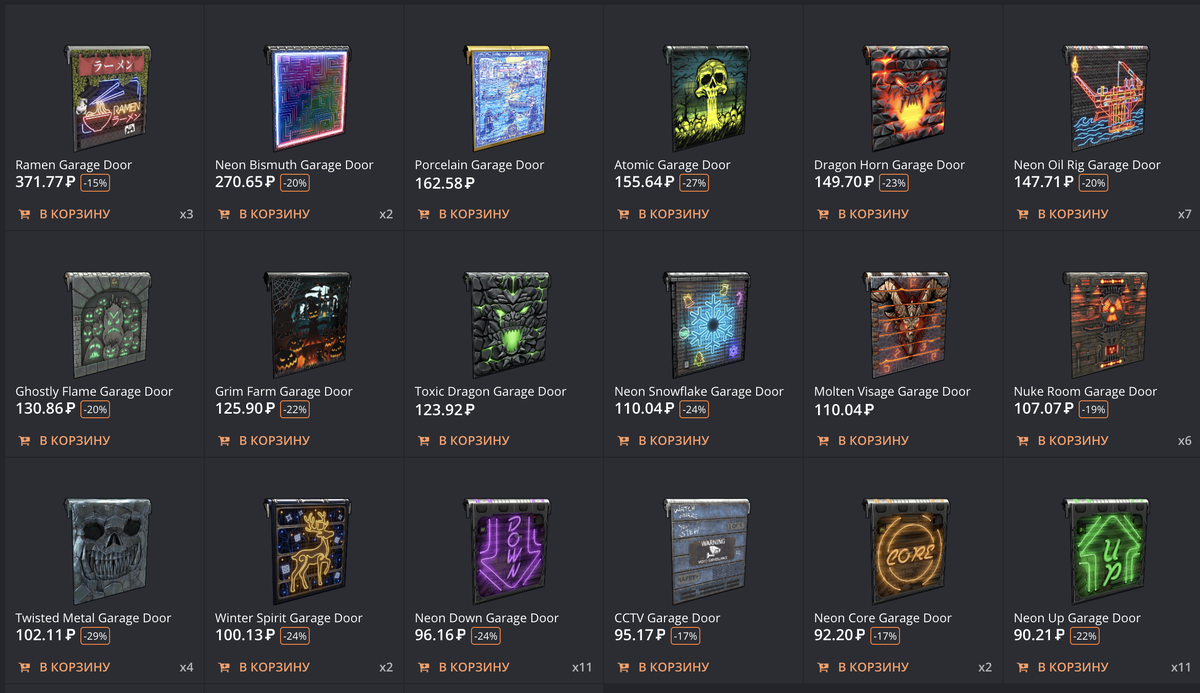Click the cart icon under Dragon Horn Garage Door
The width and height of the screenshot is (1200, 693).
[x=823, y=214]
